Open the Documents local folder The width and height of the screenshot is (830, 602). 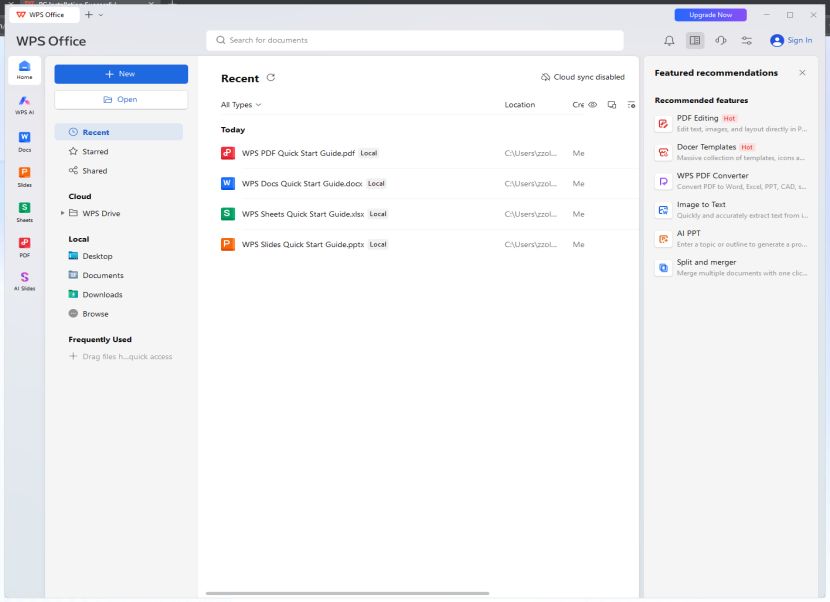pyautogui.click(x=103, y=275)
